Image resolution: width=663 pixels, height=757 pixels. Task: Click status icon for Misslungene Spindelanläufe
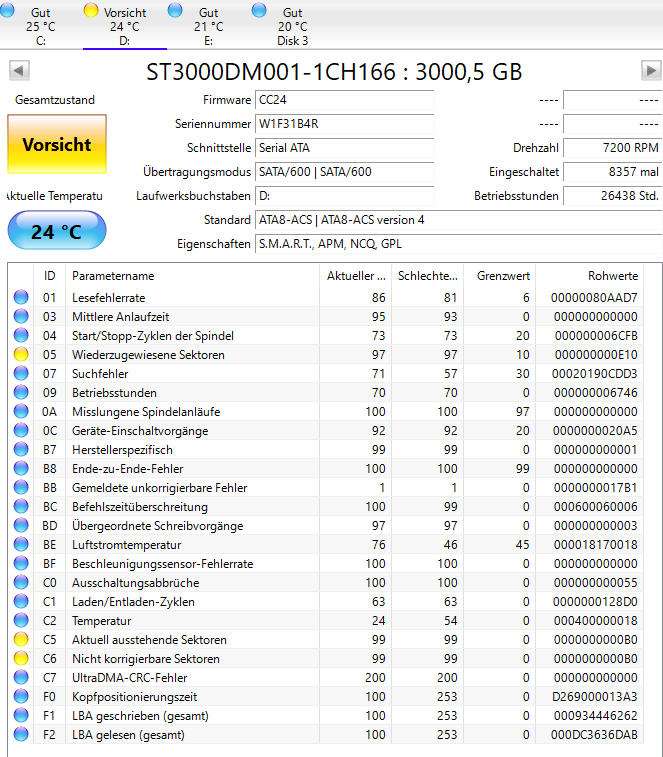tap(21, 411)
